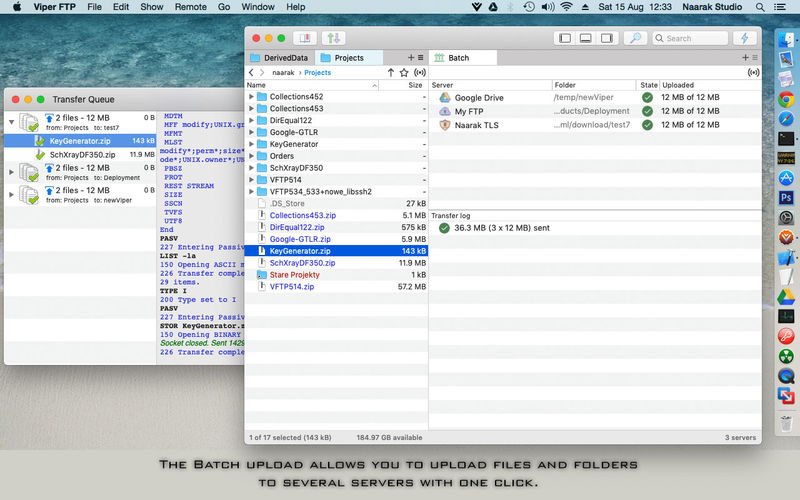This screenshot has height=500, width=800.
Task: Toggle the bottom panel view button
Action: pos(585,38)
